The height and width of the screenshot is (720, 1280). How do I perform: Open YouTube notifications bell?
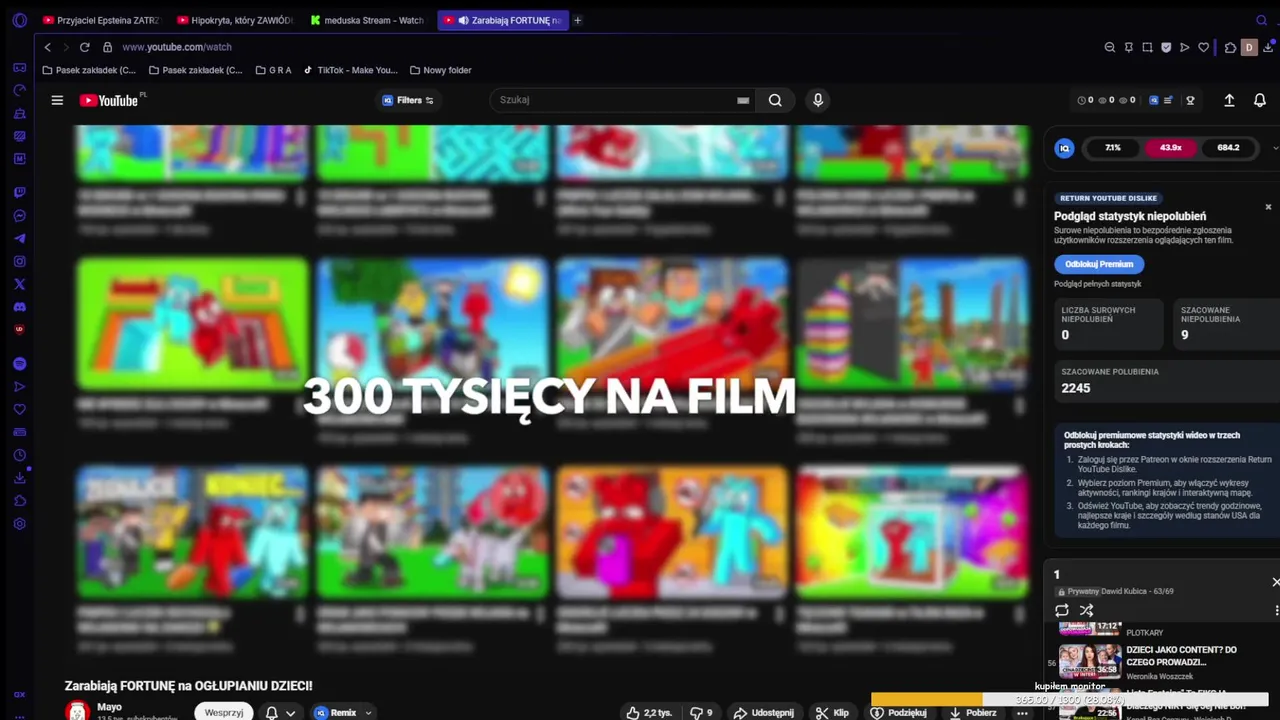(x=1260, y=100)
